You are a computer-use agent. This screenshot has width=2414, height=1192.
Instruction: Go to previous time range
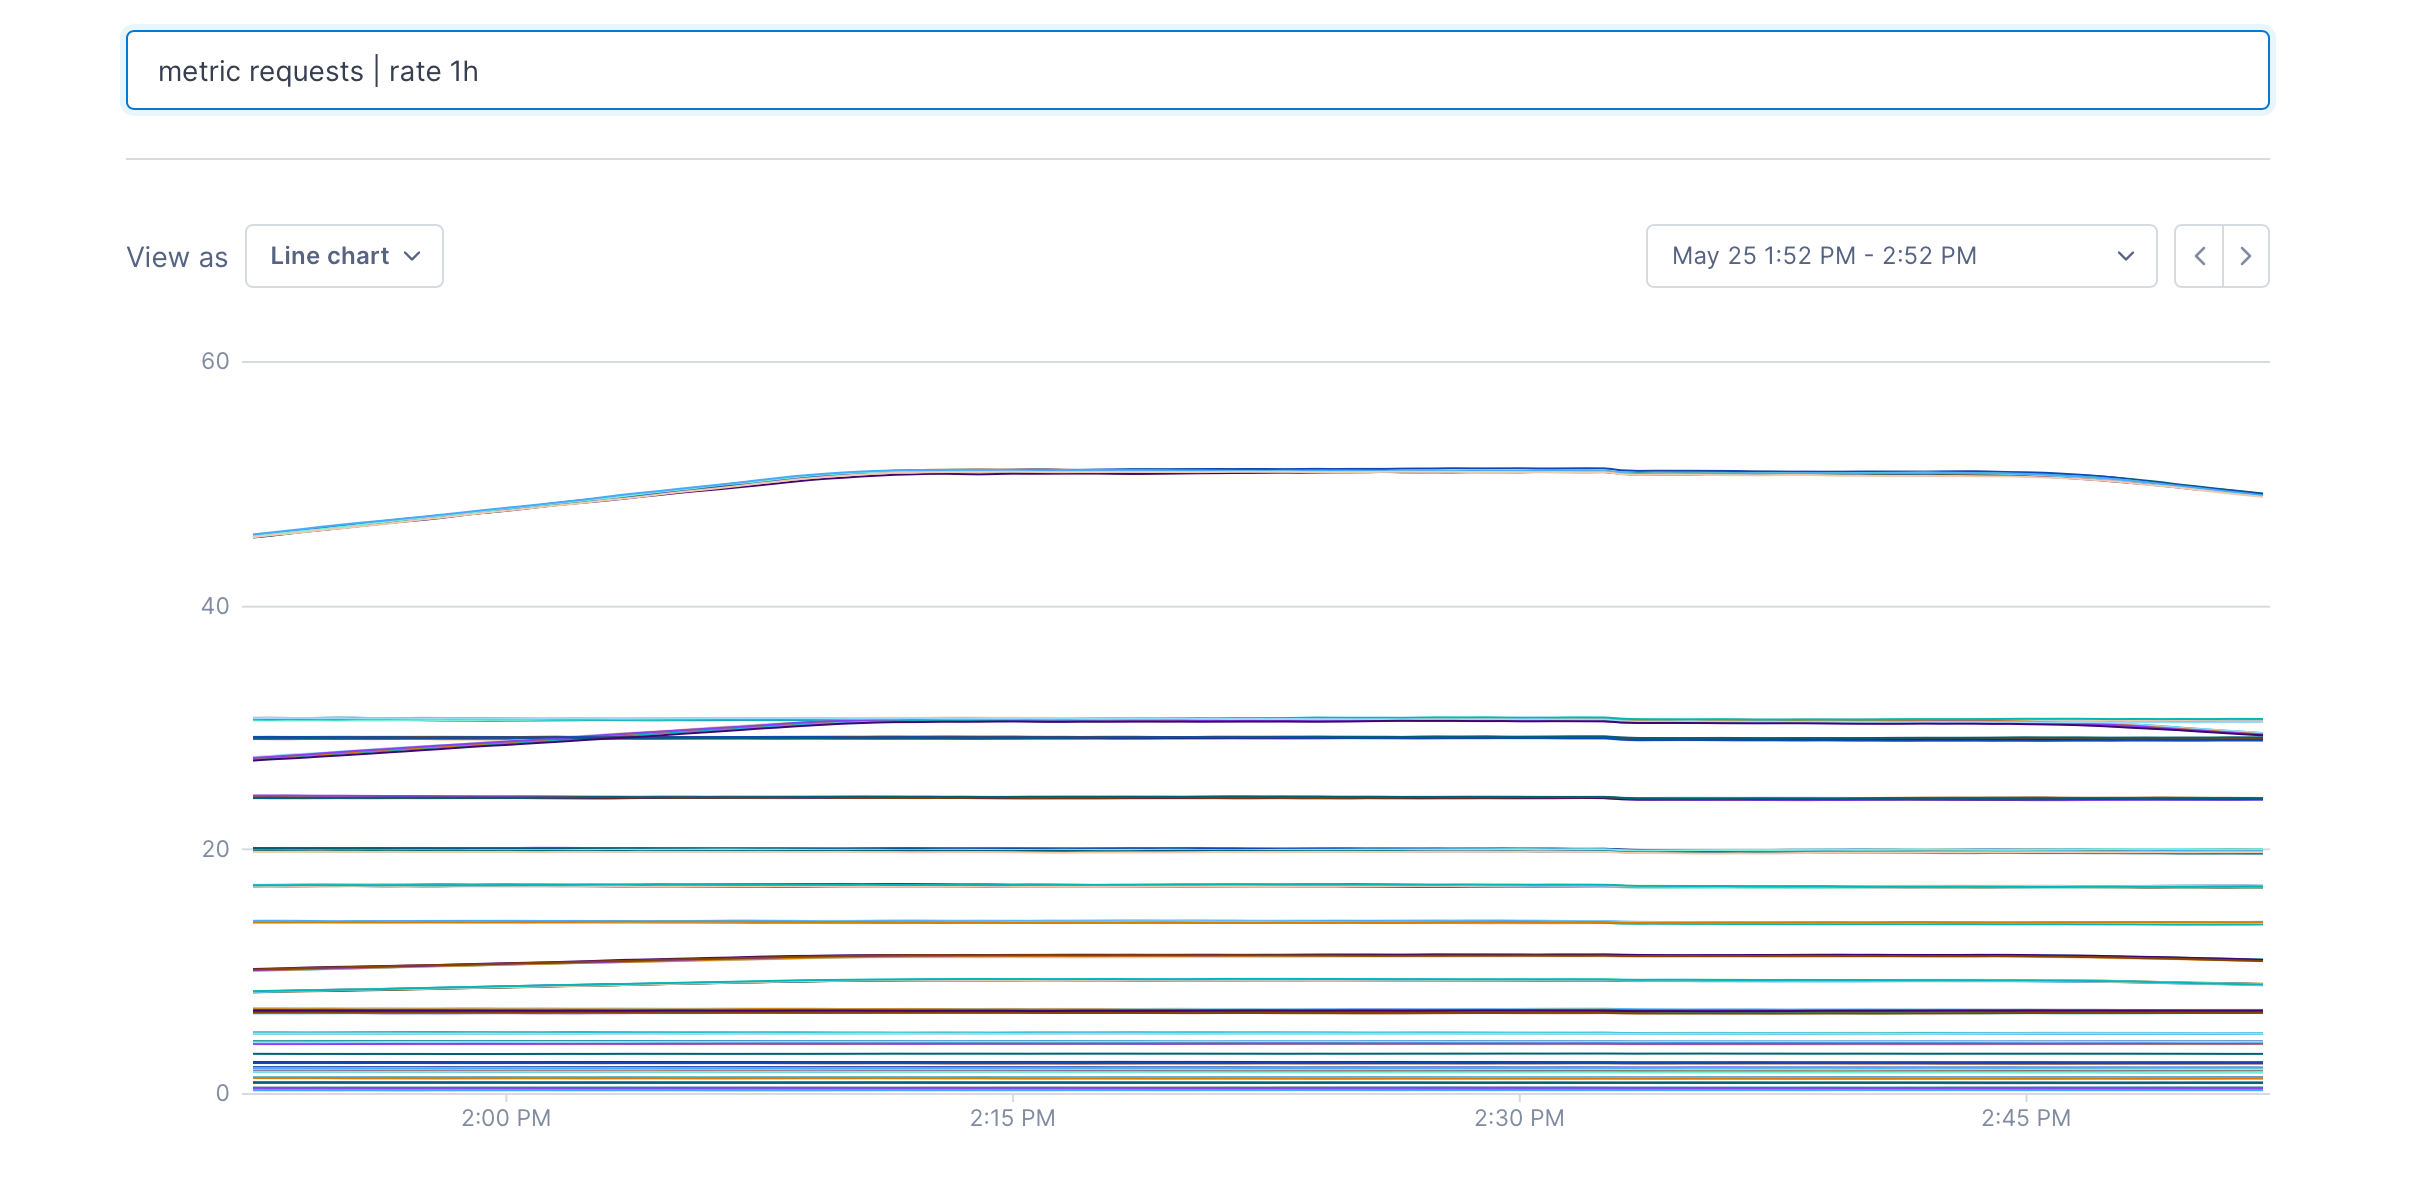tap(2199, 256)
